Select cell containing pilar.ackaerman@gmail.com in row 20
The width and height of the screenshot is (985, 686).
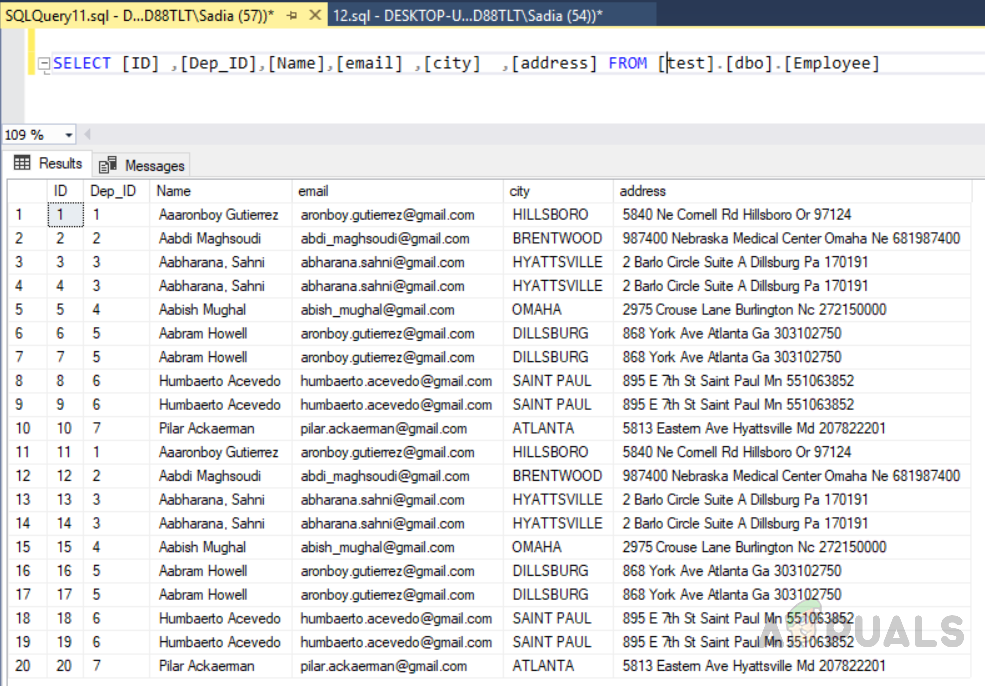(384, 666)
